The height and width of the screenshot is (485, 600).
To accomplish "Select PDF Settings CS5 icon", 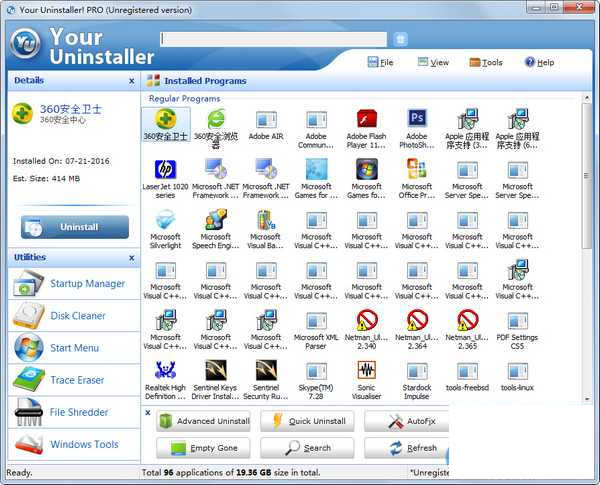I will click(x=517, y=321).
